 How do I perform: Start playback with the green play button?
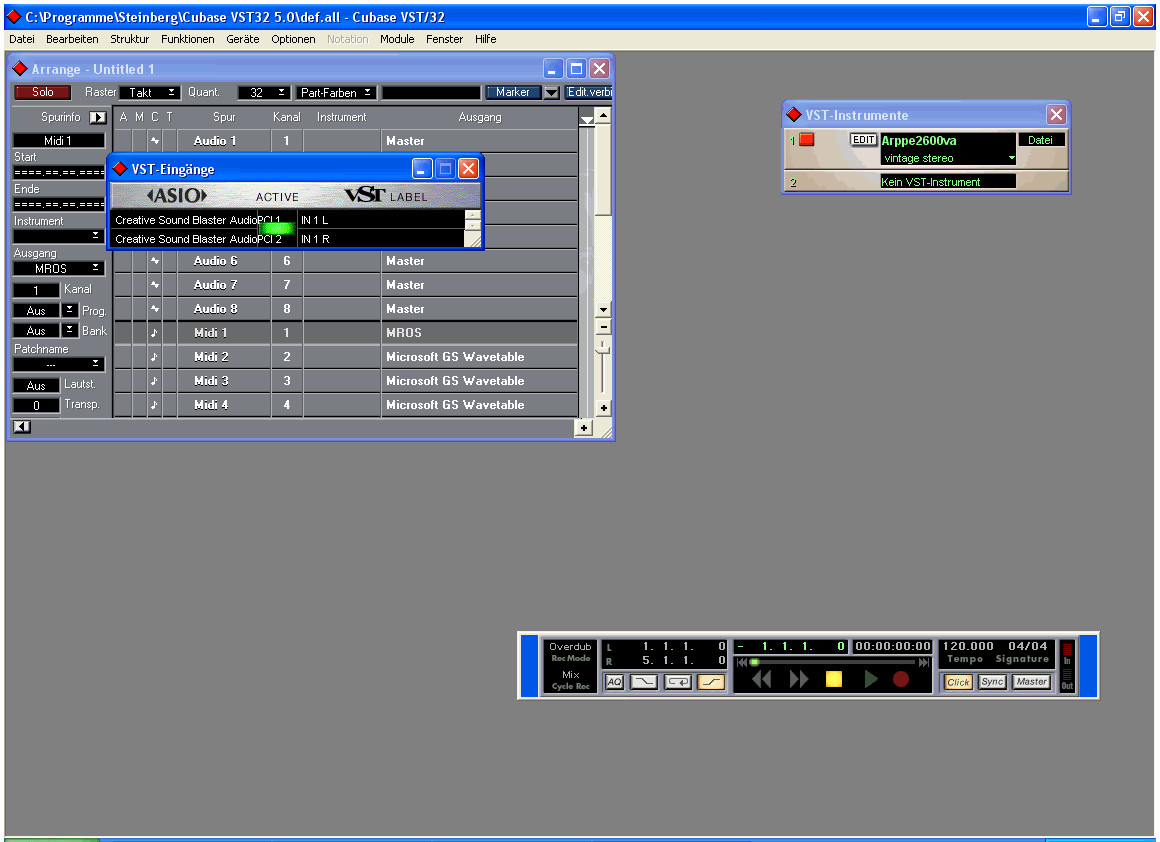871,679
